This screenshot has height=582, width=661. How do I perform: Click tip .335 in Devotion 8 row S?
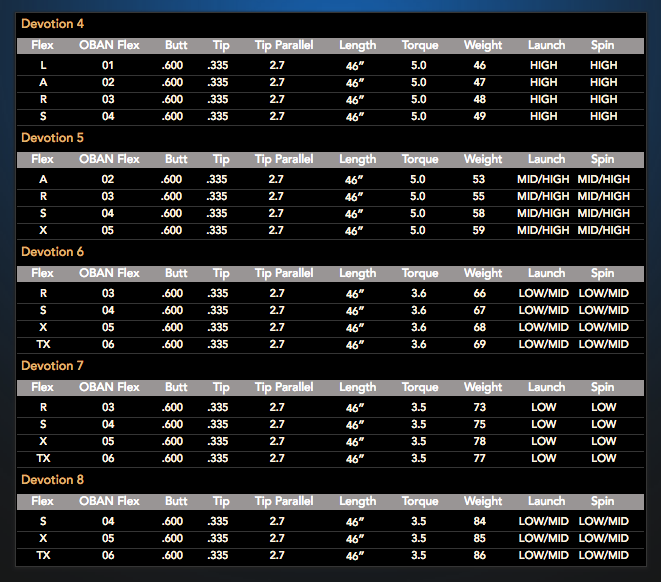(x=218, y=521)
